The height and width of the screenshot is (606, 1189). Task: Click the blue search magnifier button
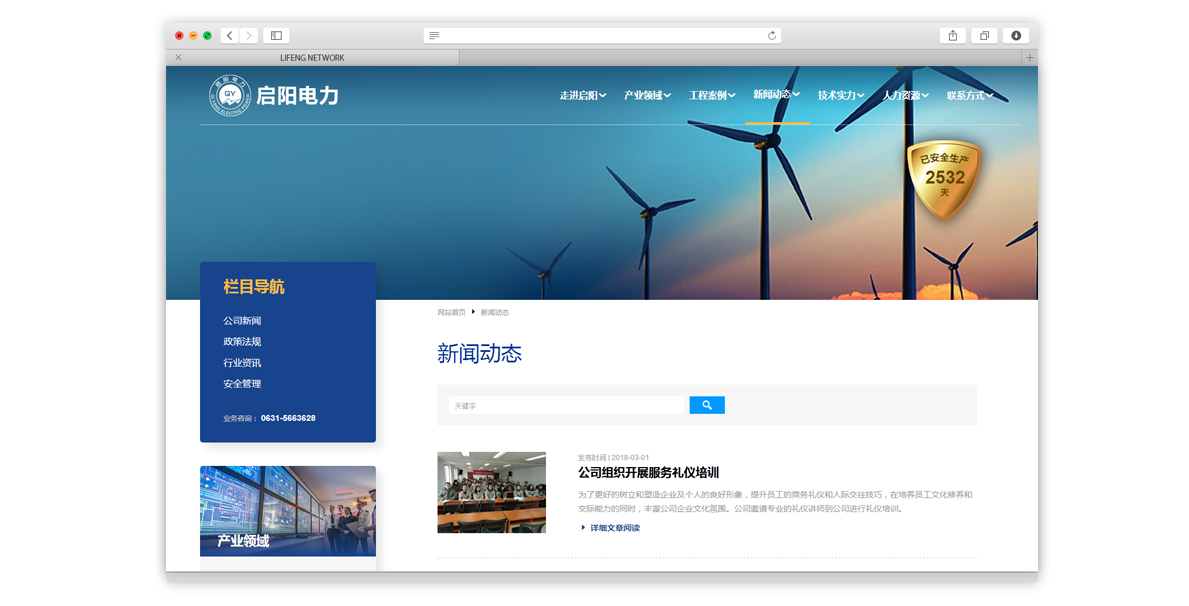pyautogui.click(x=707, y=405)
